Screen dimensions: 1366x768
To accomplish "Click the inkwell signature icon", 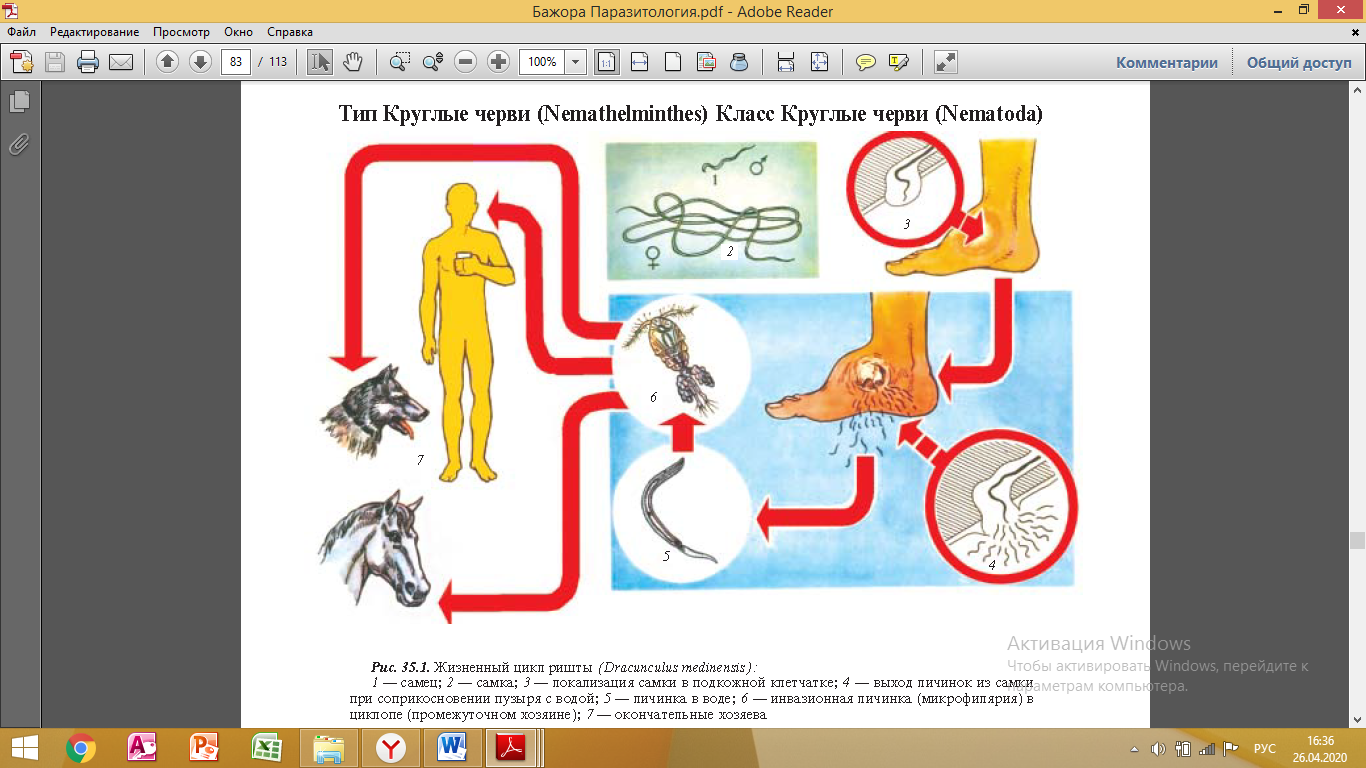I will click(x=739, y=62).
